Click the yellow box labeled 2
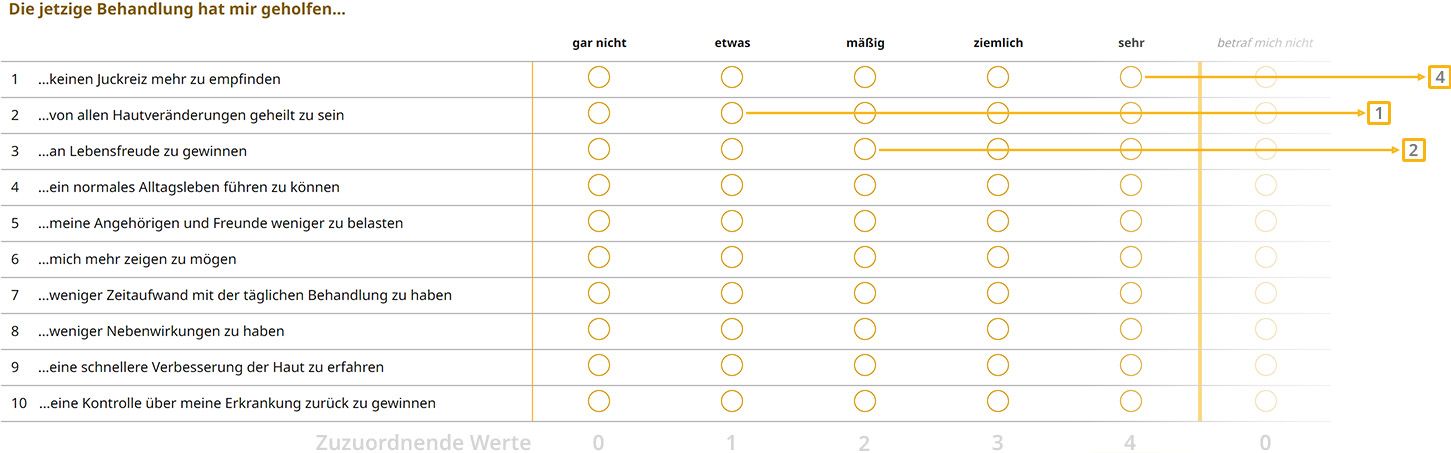This screenshot has height=453, width=1451. pos(1412,150)
